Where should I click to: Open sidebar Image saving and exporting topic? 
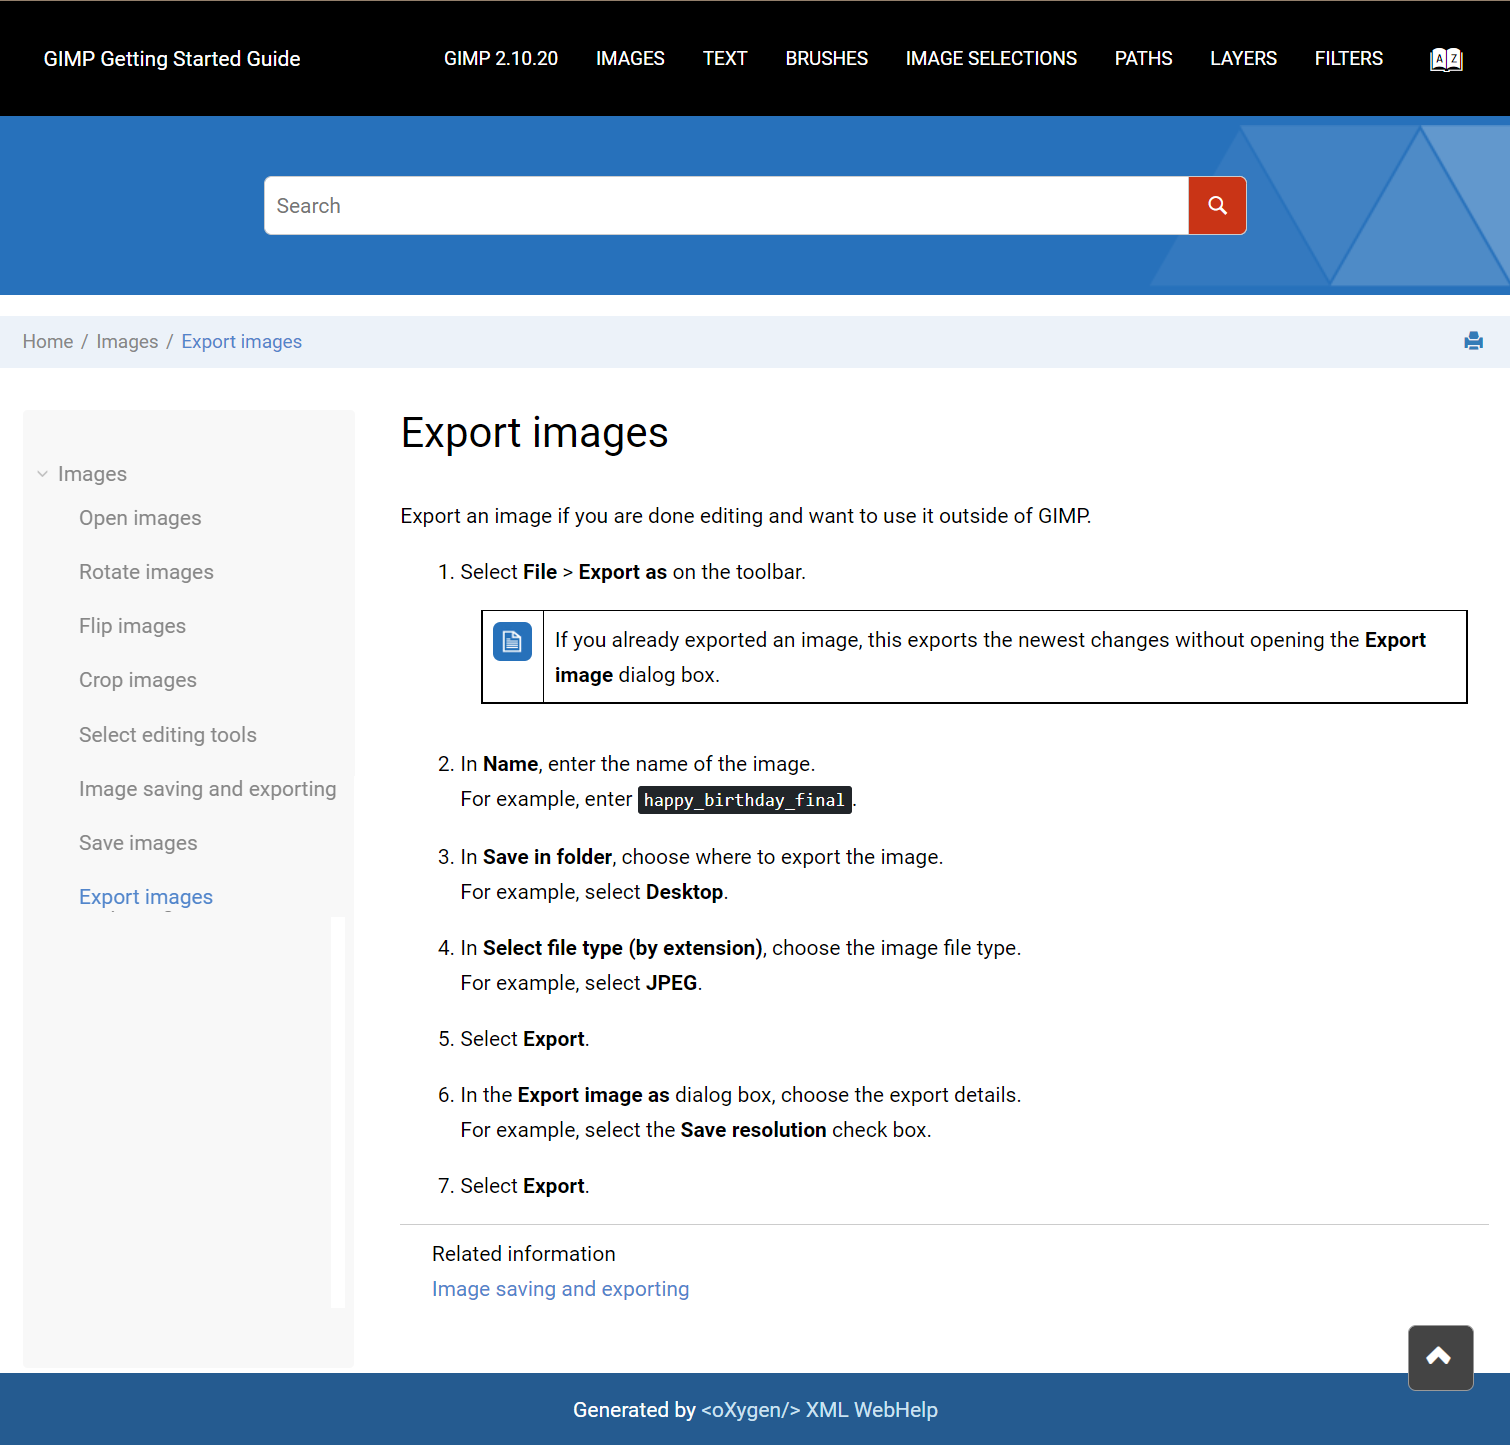208,789
